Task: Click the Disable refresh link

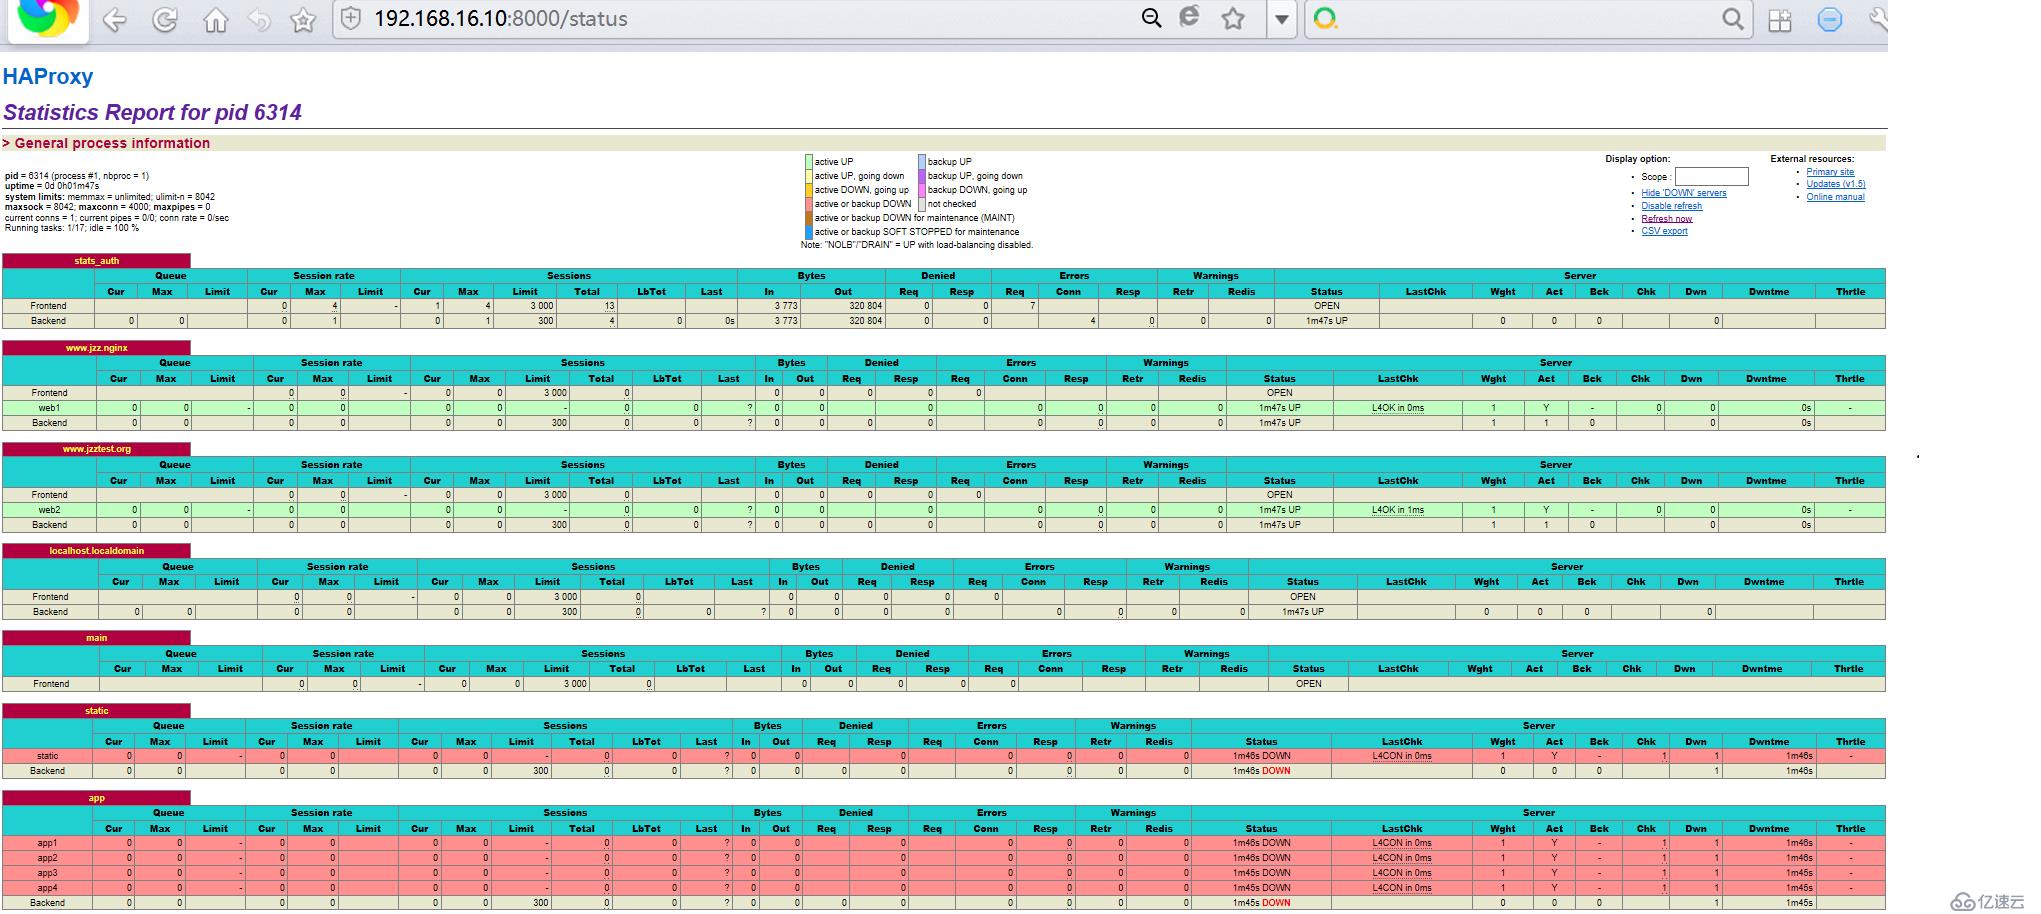Action: pyautogui.click(x=1671, y=206)
